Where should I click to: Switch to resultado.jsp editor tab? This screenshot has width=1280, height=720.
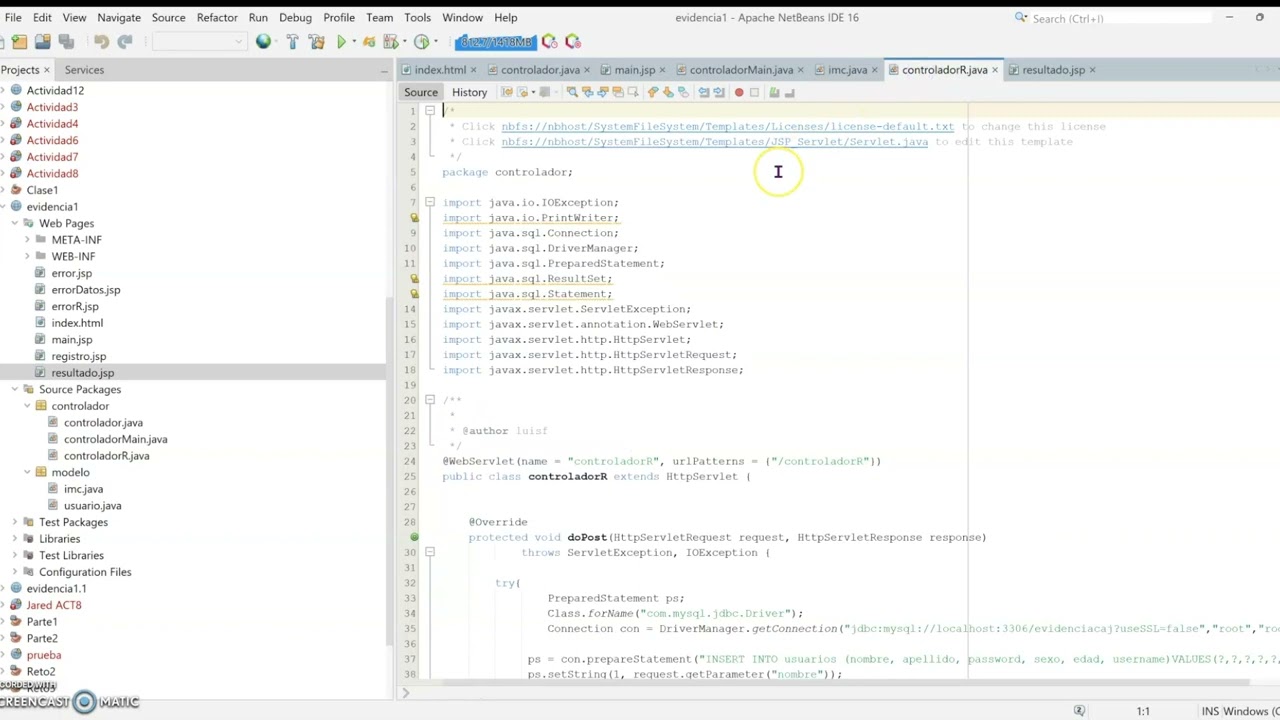click(1053, 70)
